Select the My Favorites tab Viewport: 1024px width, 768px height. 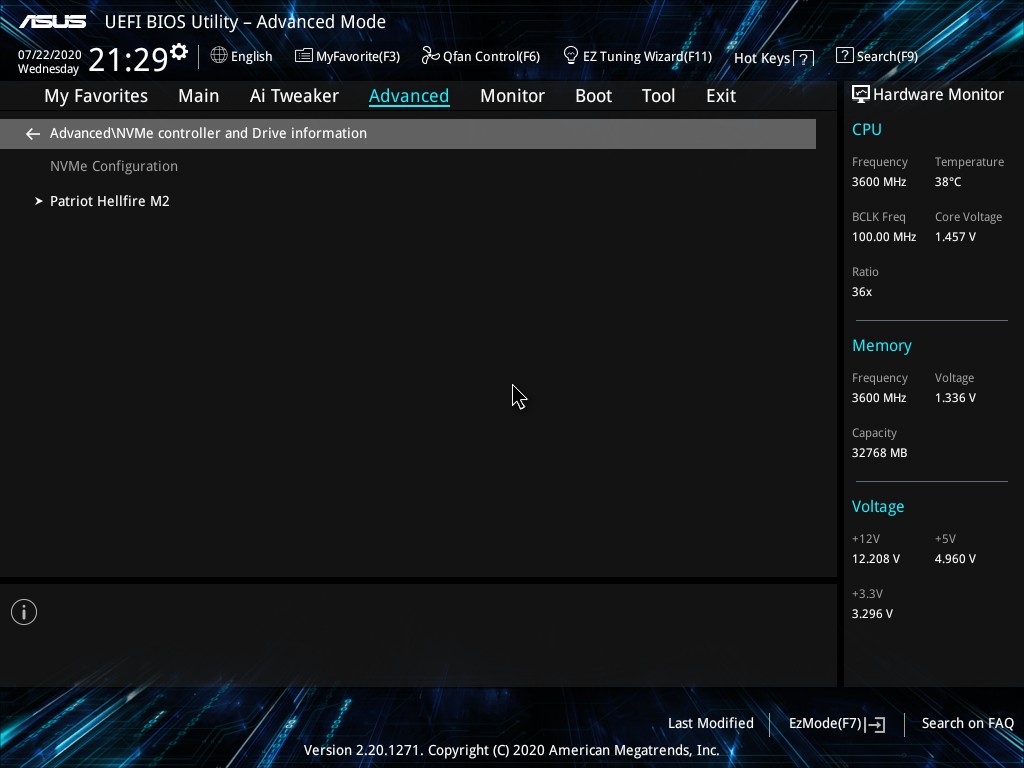coord(96,96)
